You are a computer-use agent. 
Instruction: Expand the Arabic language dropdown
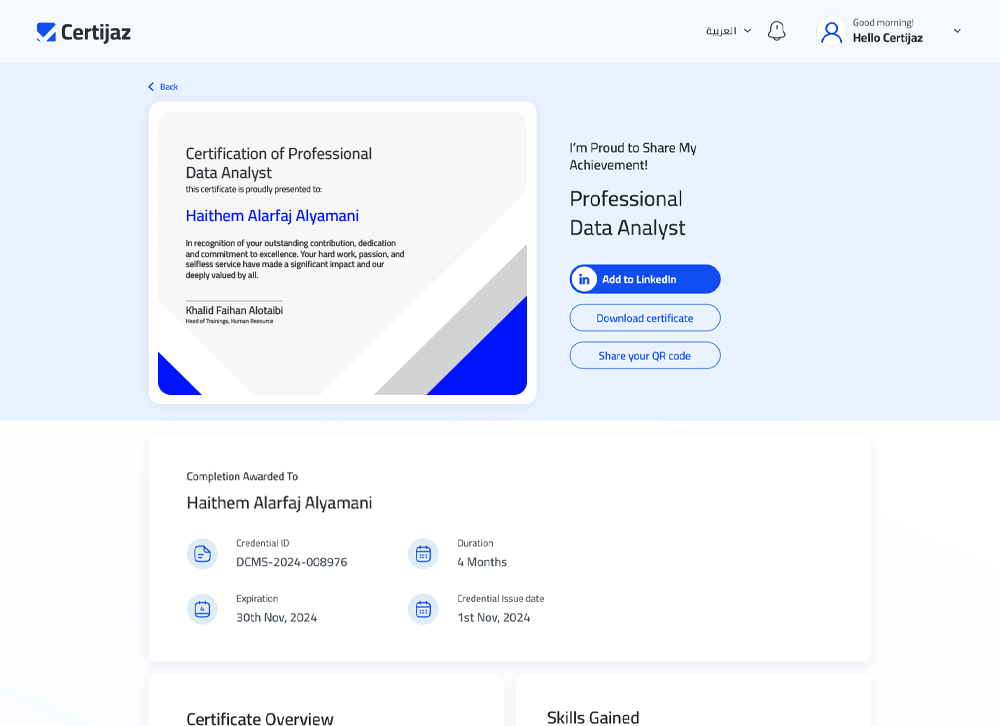point(728,31)
